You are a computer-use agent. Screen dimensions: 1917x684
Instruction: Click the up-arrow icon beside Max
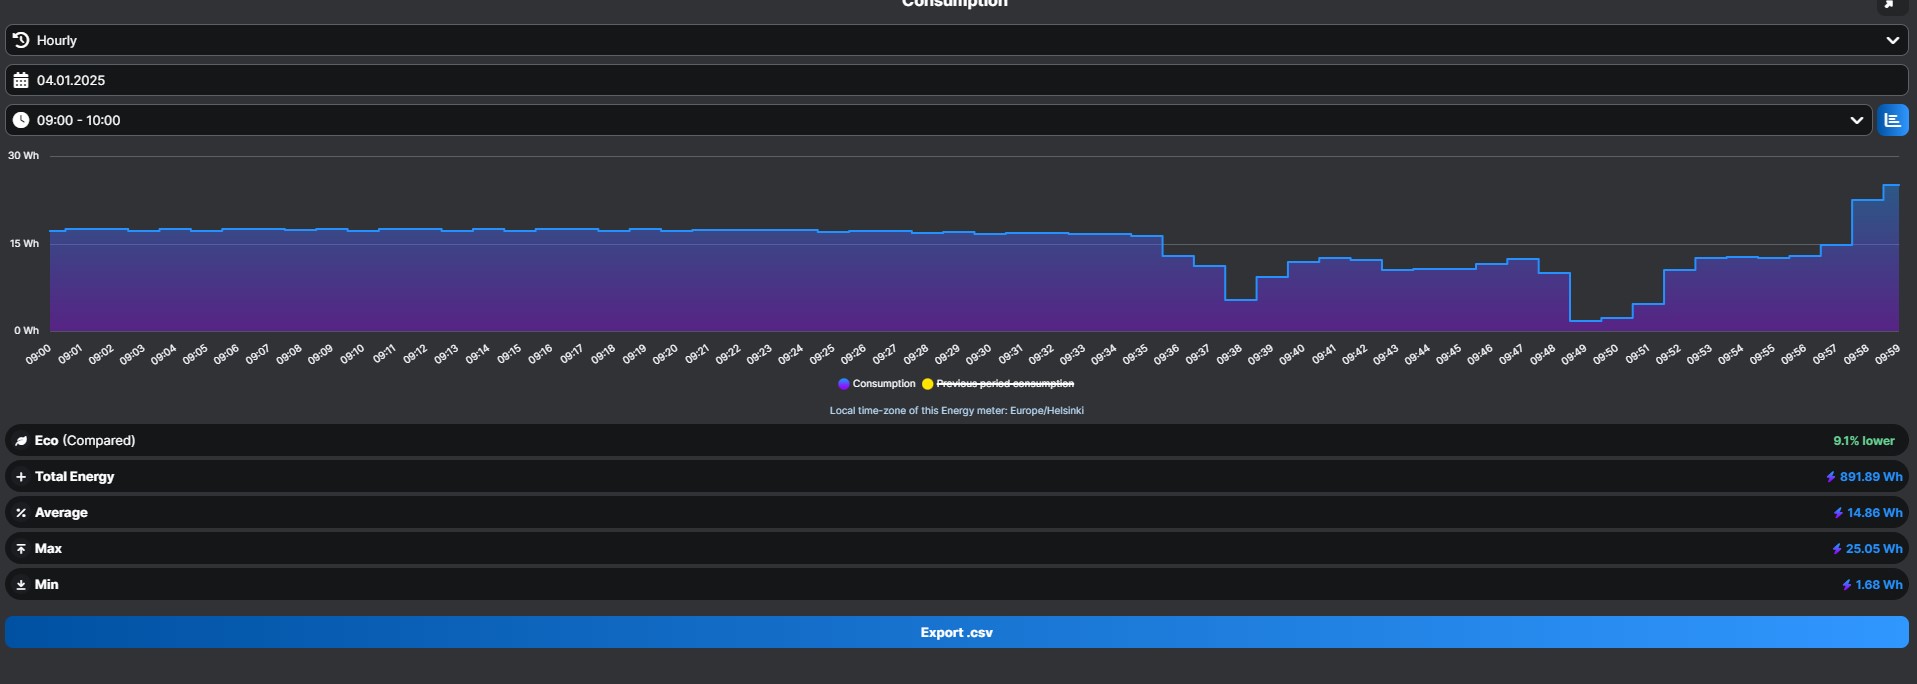click(x=21, y=549)
